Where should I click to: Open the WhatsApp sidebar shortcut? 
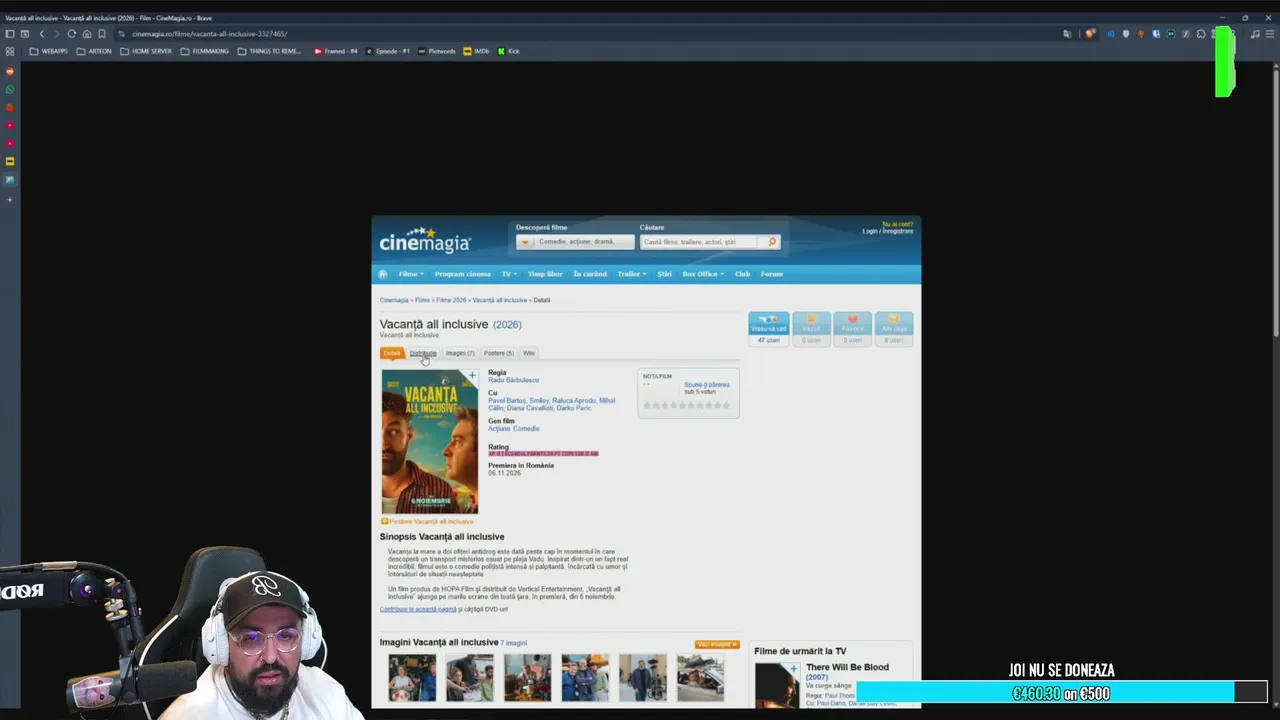(10, 90)
